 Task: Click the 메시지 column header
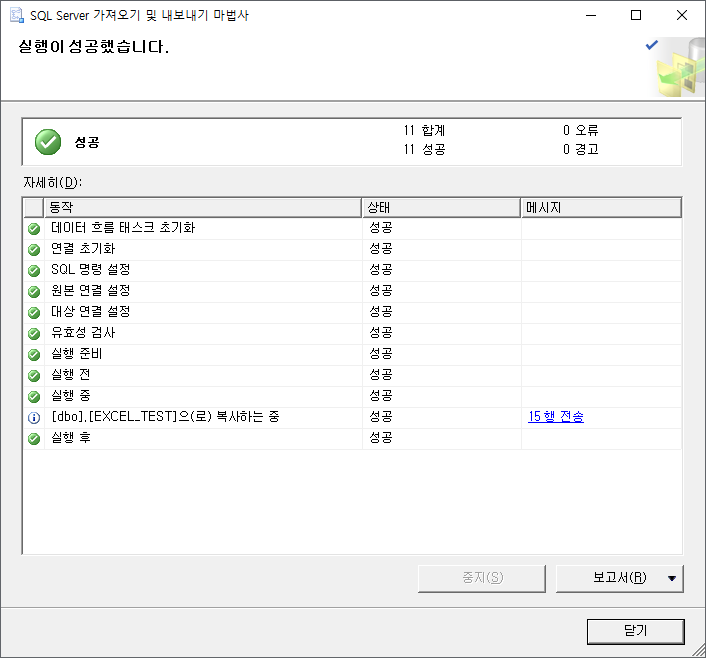601,207
